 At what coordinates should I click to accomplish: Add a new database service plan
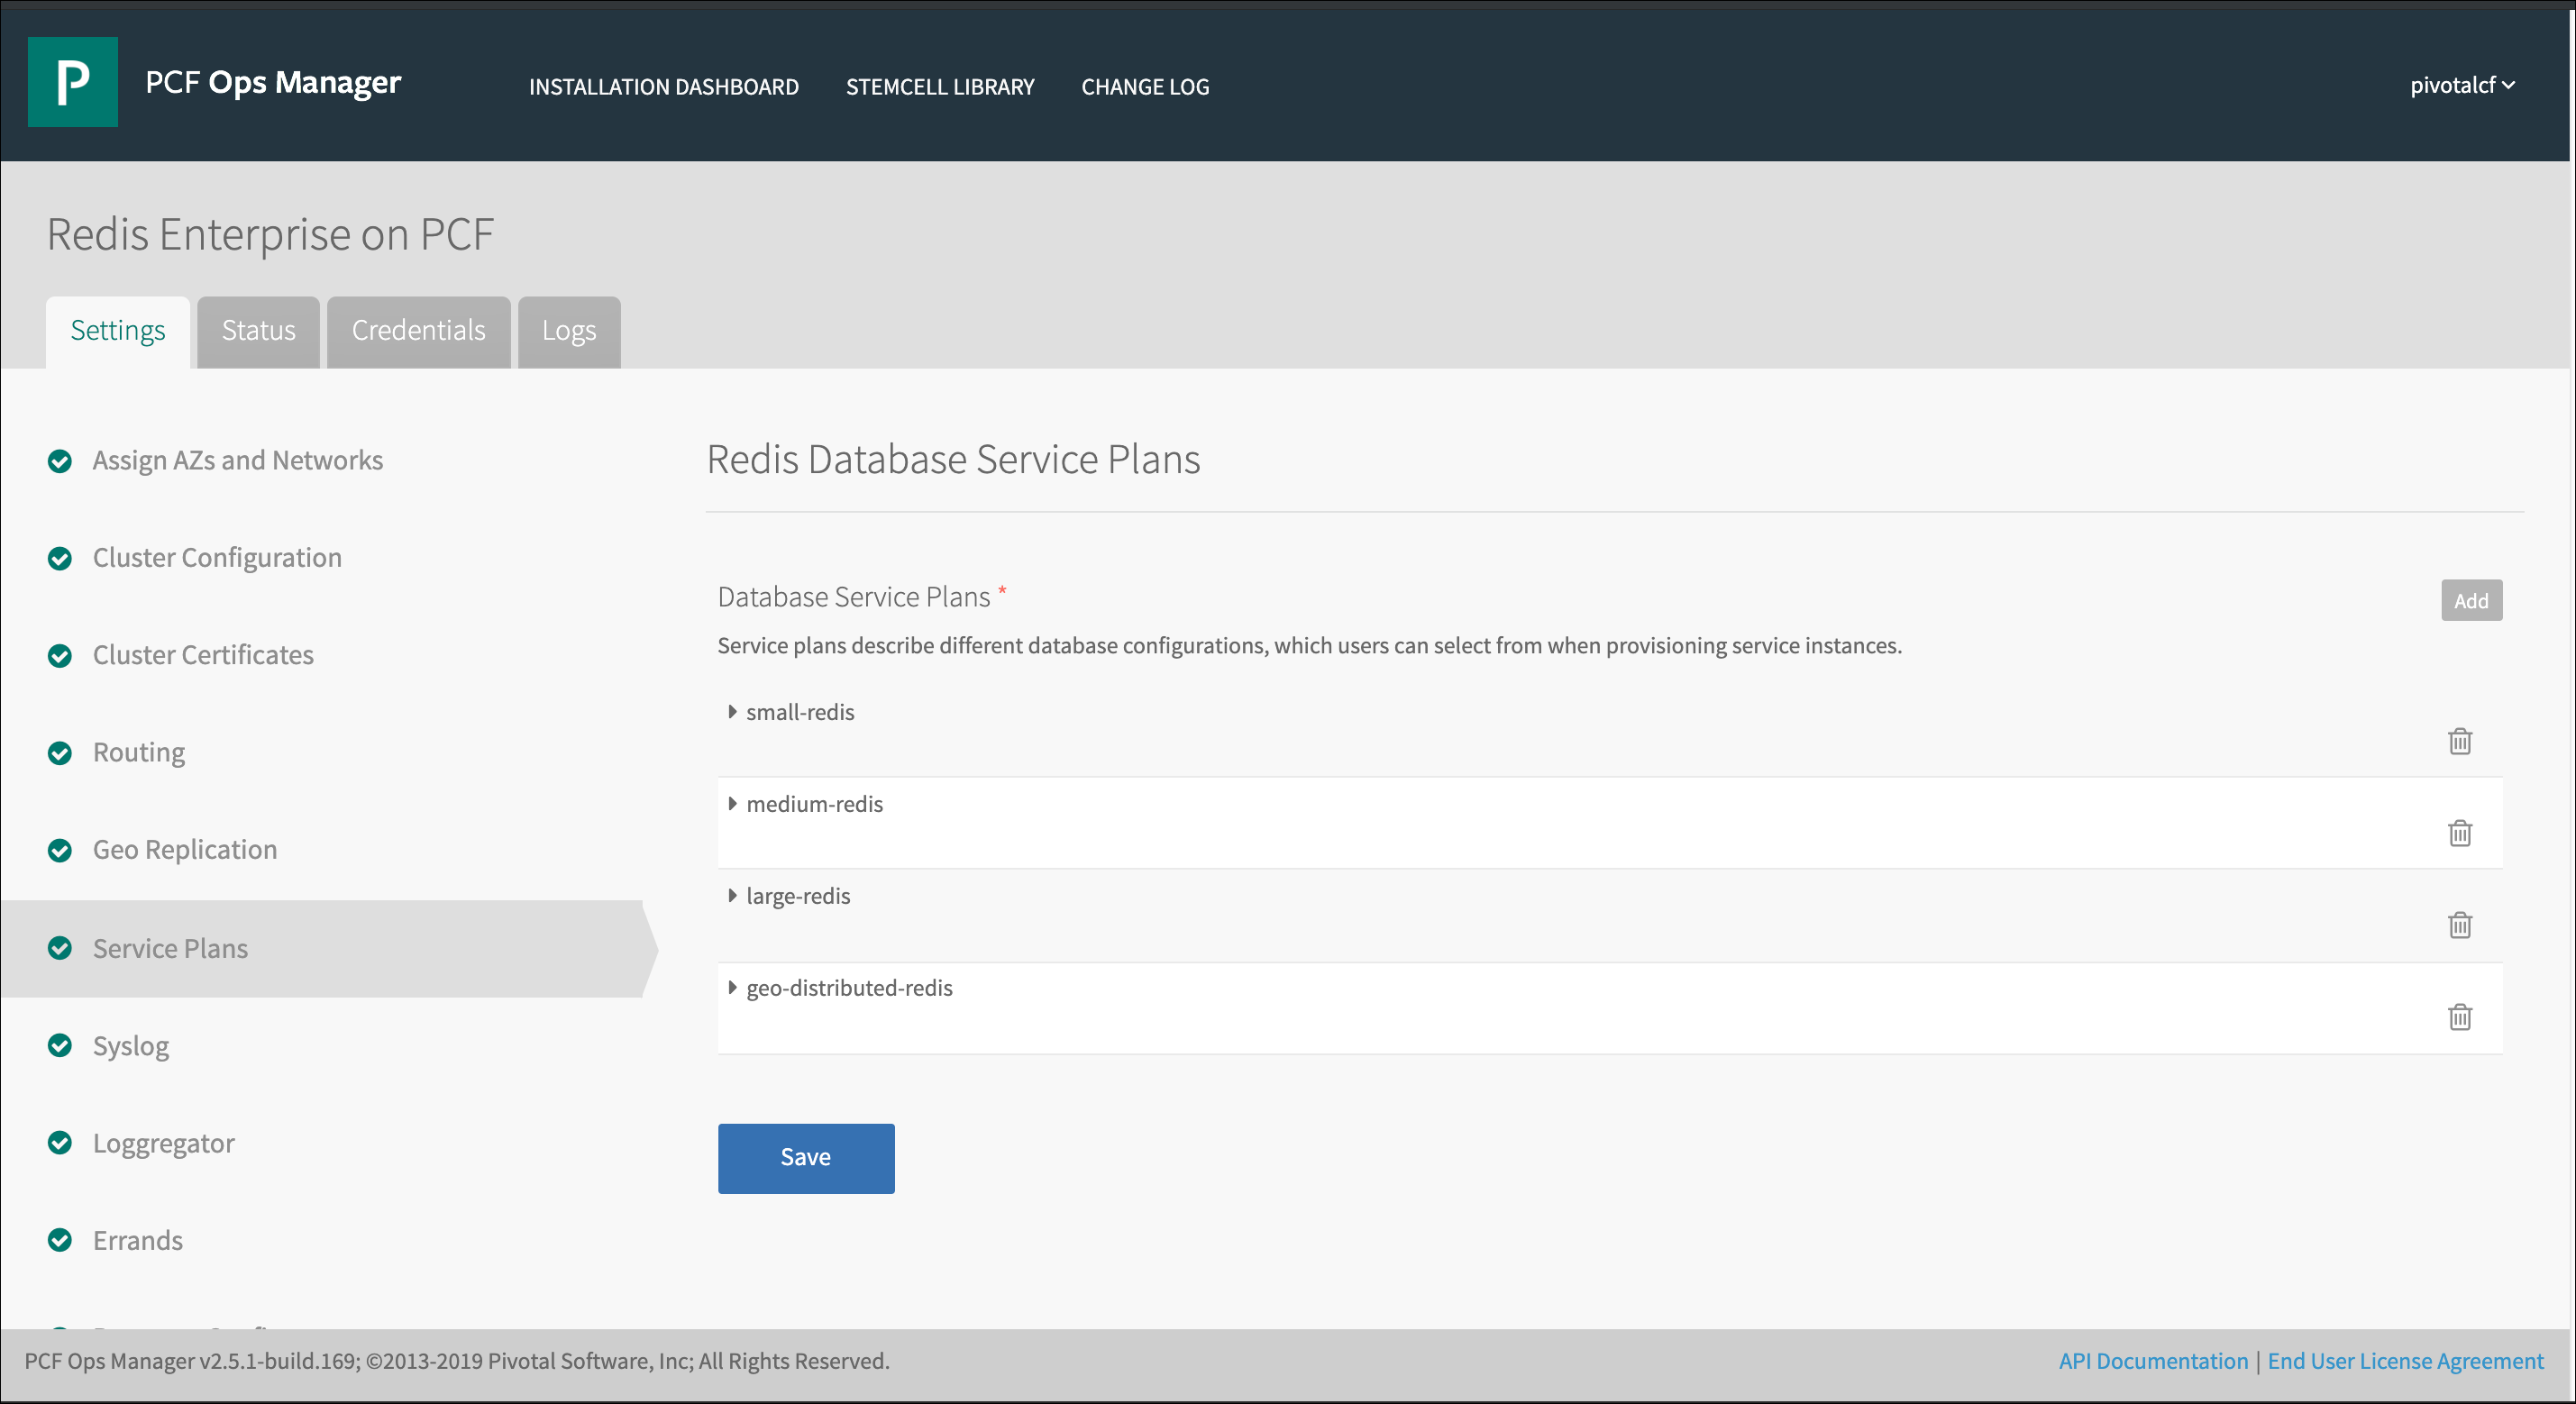point(2470,601)
